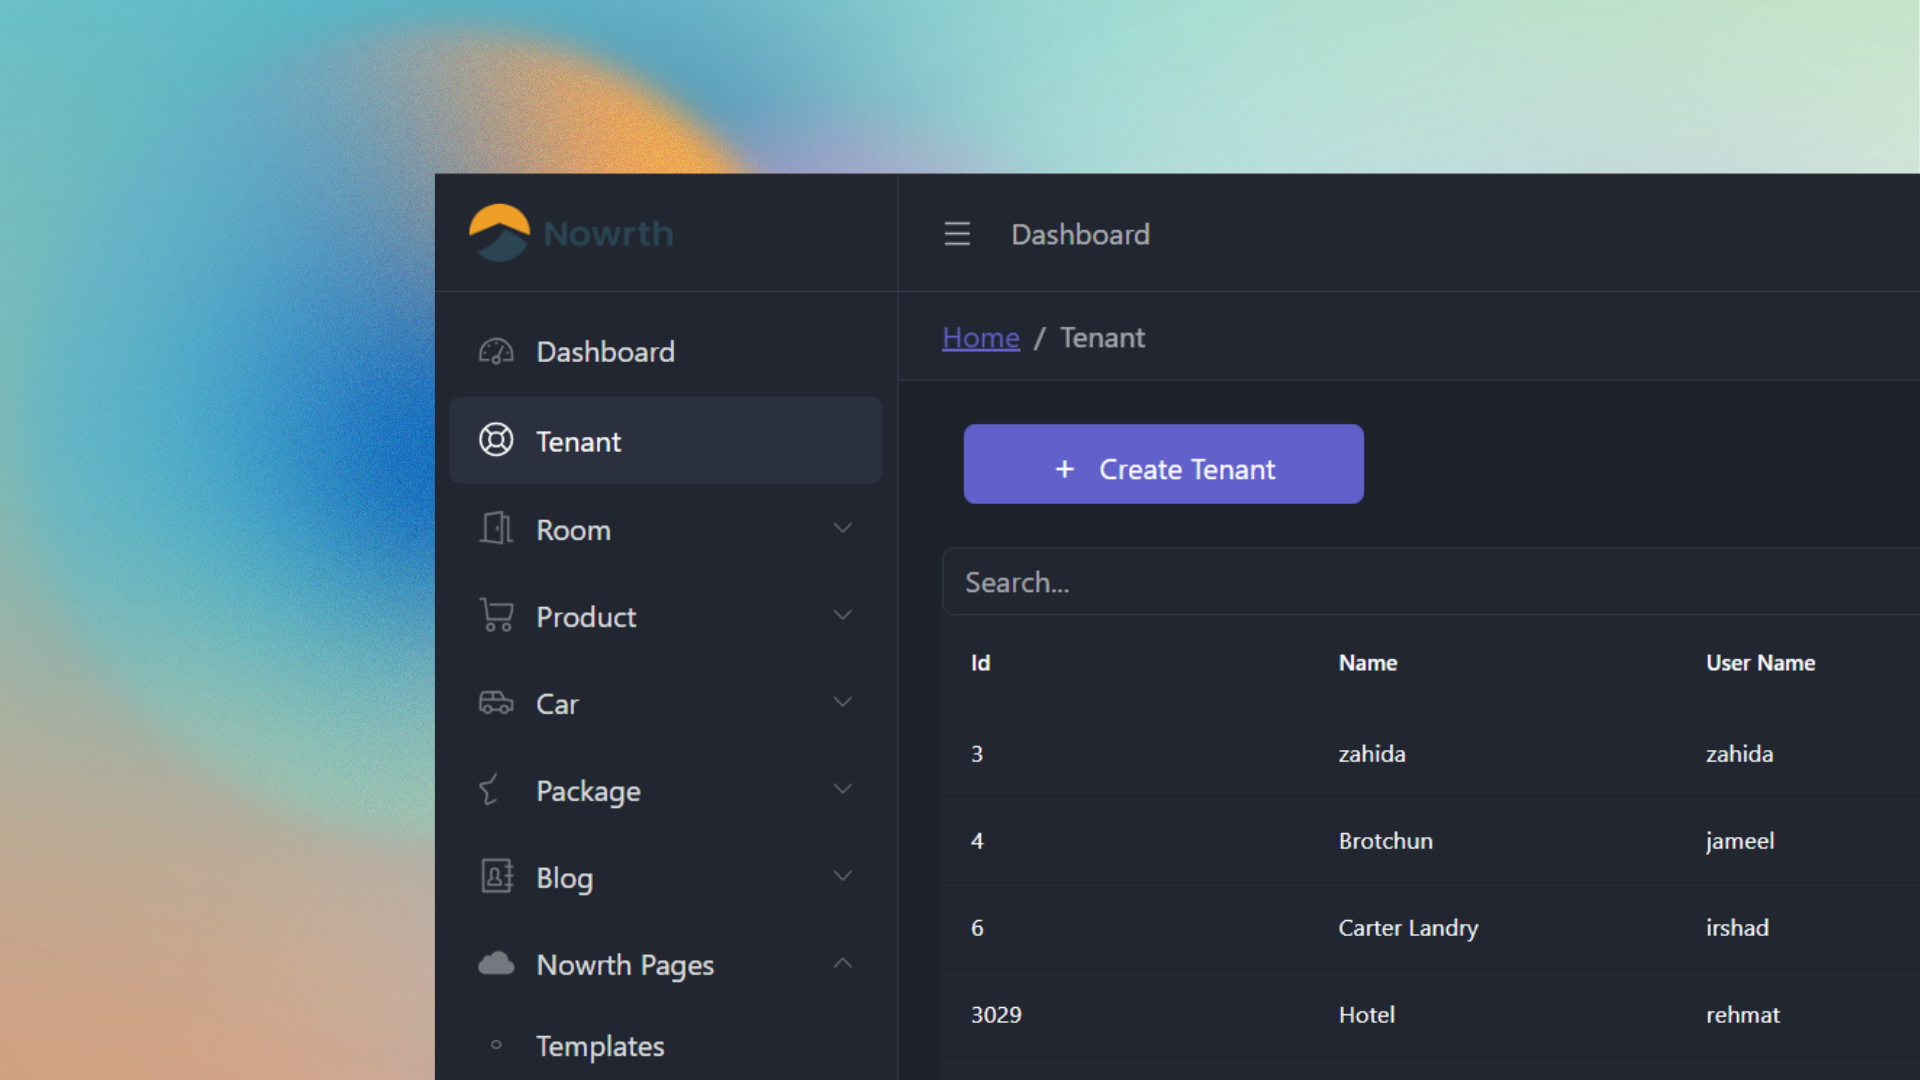Open the Home breadcrumb link
Viewport: 1920px width, 1080px height.
click(980, 337)
